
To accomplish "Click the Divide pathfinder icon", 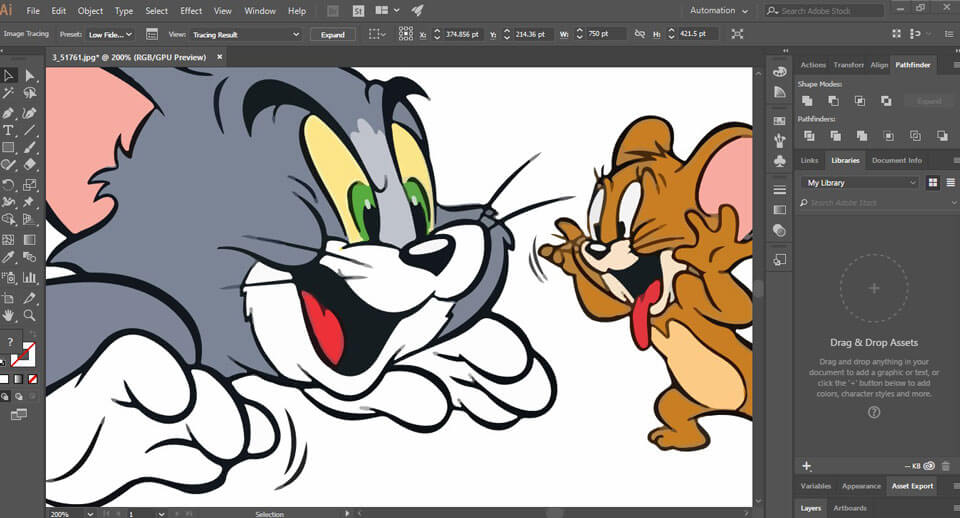I will pyautogui.click(x=807, y=135).
